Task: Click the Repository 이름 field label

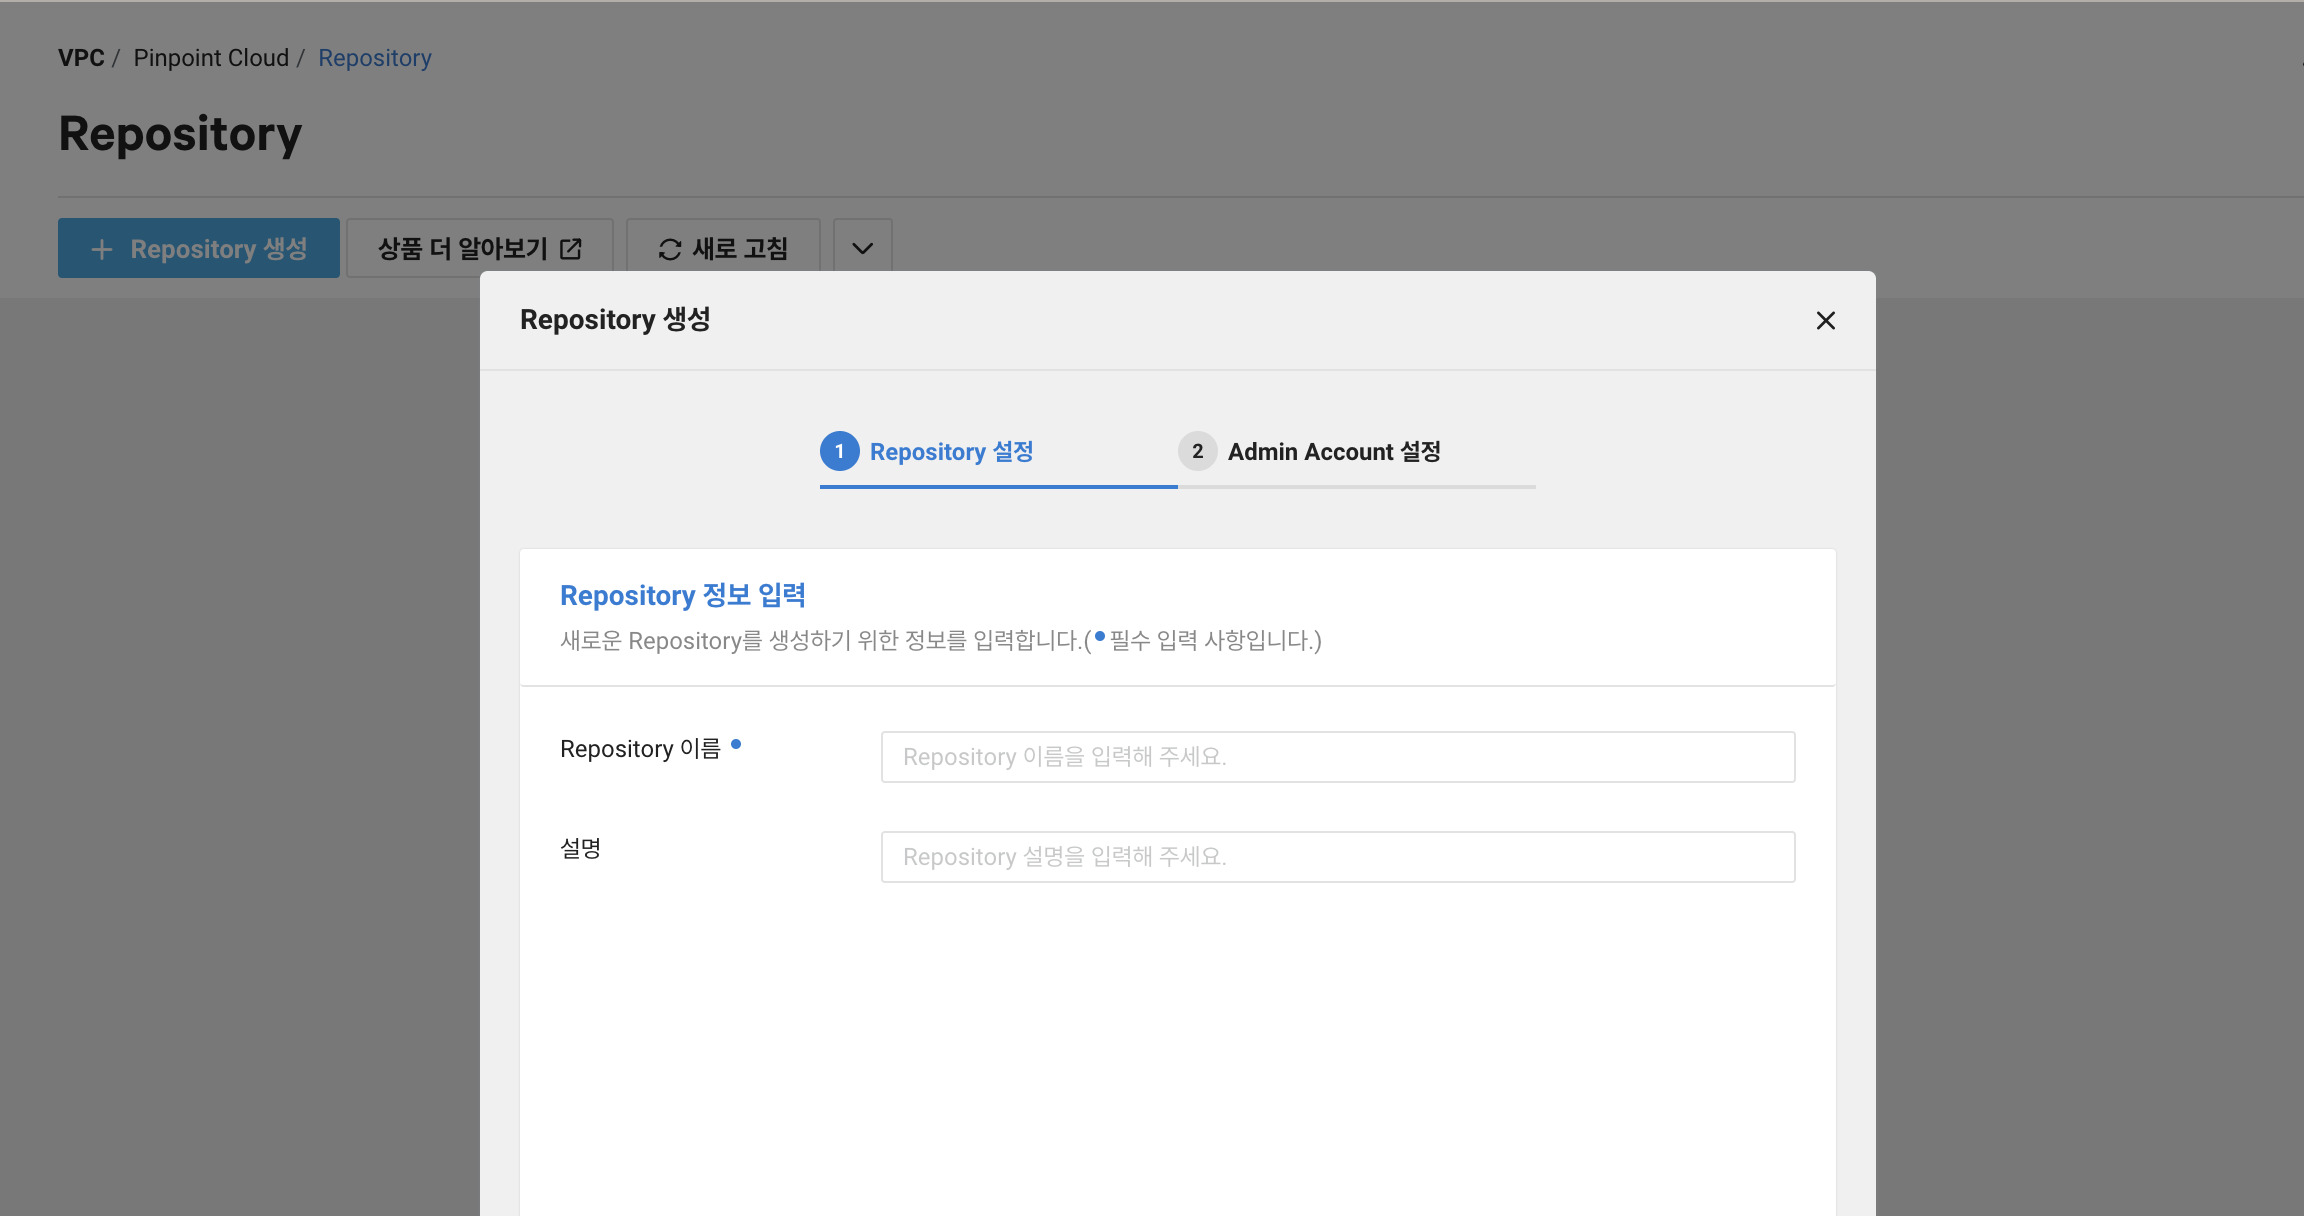Action: click(x=640, y=749)
